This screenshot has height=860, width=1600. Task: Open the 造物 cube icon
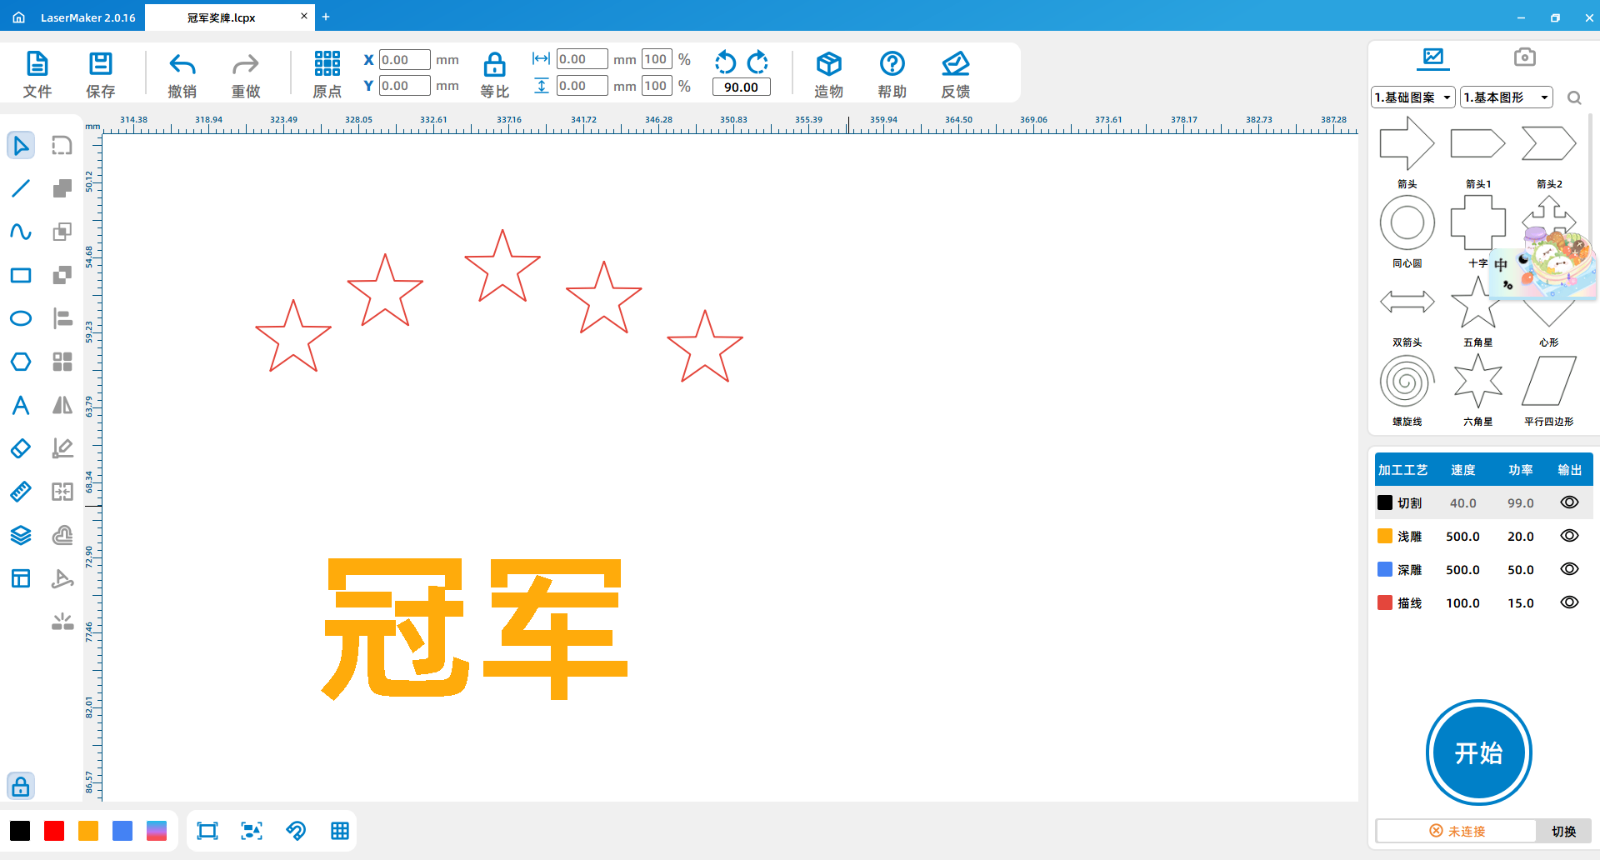click(x=828, y=65)
